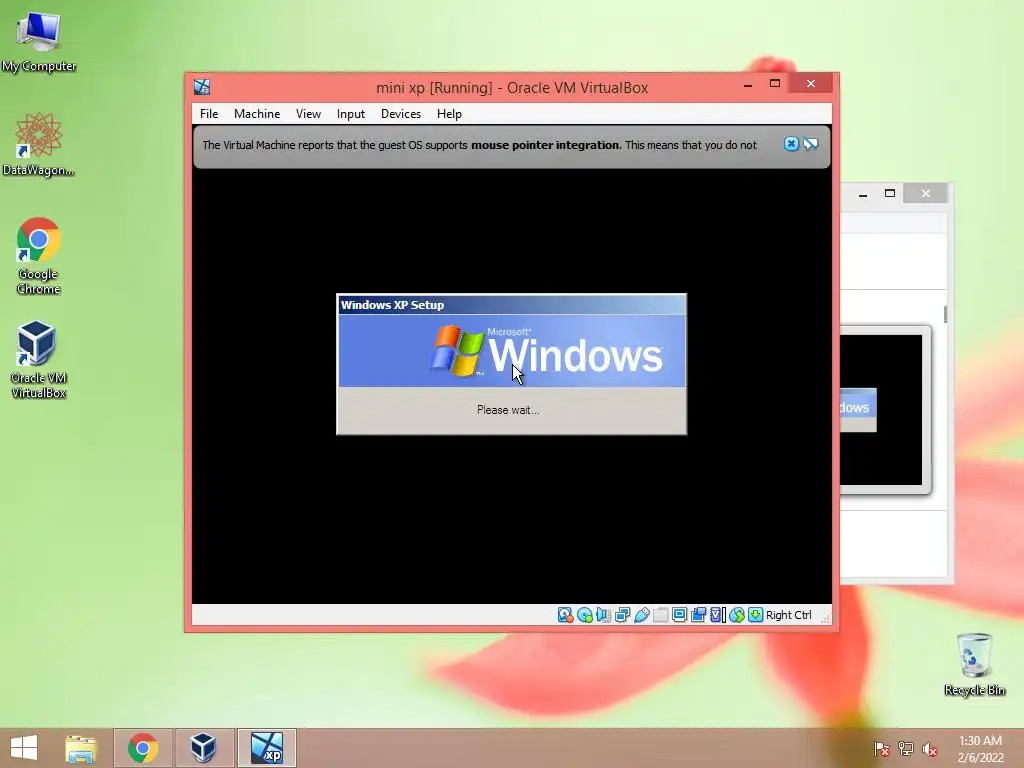Maximize the mini xp VirtualBox window
The width and height of the screenshot is (1024, 768).
[x=775, y=84]
